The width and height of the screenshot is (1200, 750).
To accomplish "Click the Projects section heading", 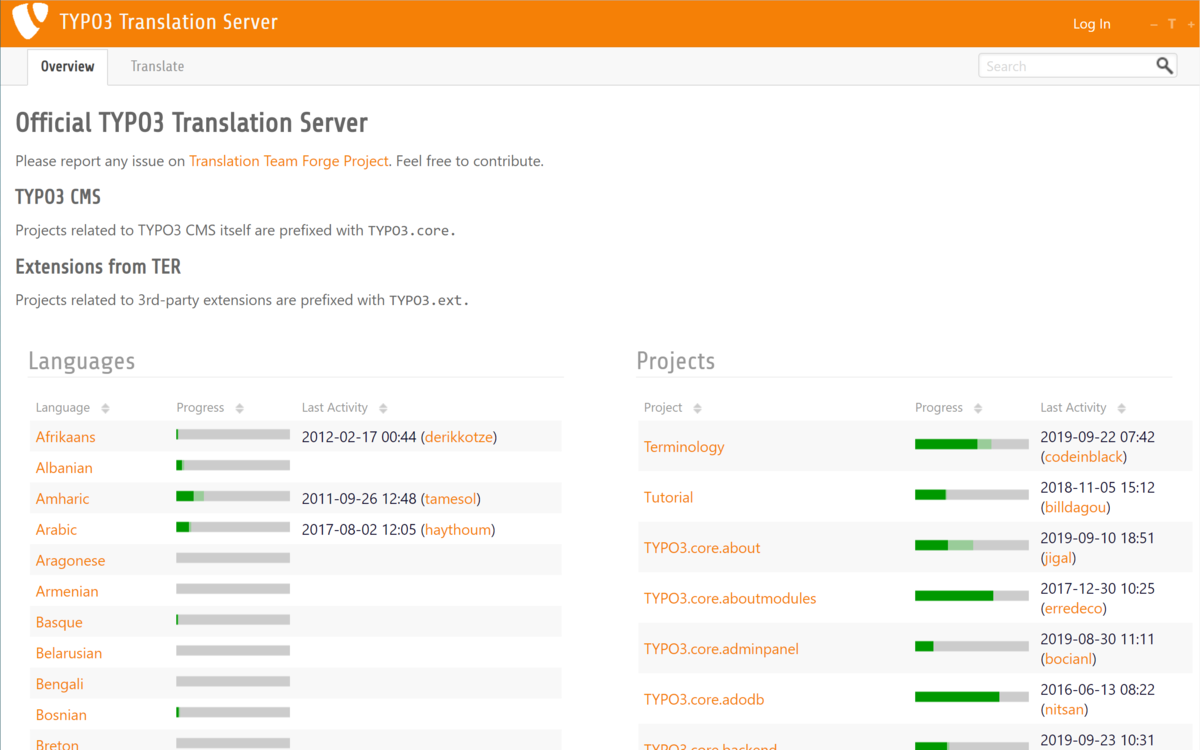I will pyautogui.click(x=676, y=361).
